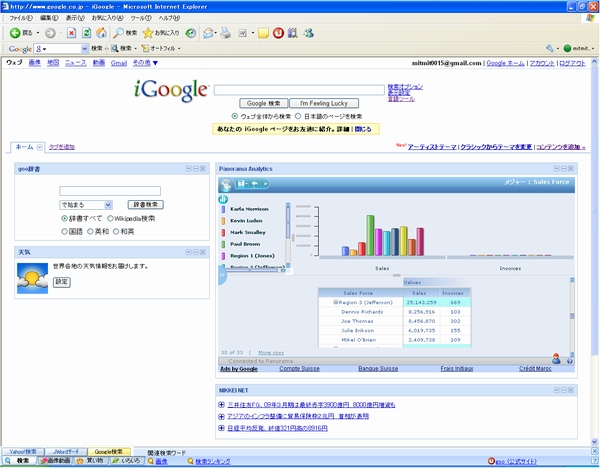Open the 編集 menu
The image size is (600, 468).
pyautogui.click(x=49, y=18)
